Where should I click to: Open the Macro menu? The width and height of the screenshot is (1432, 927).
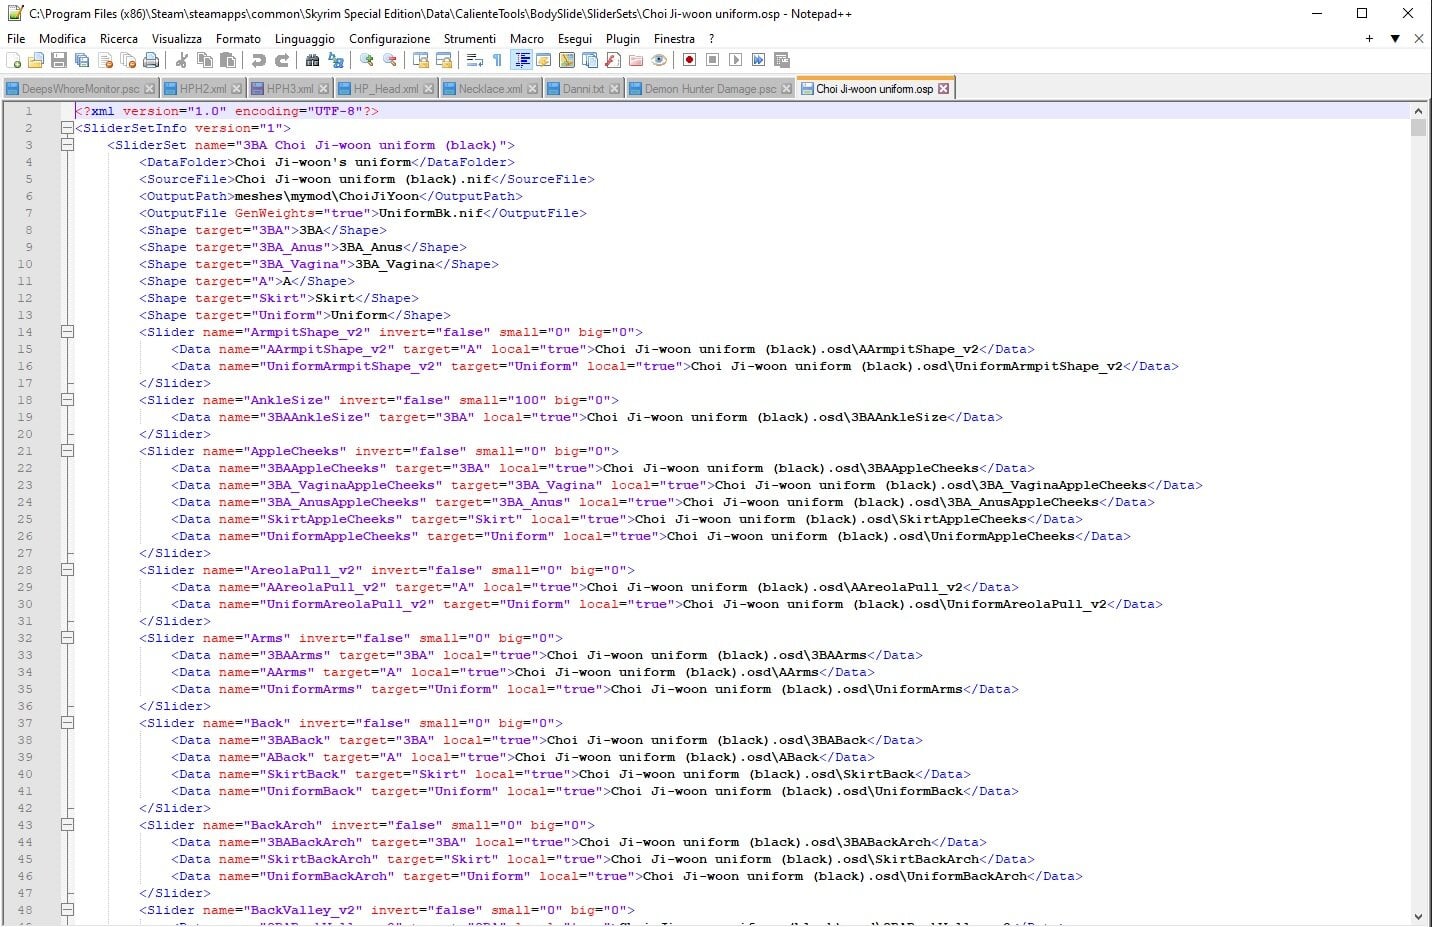coord(527,38)
